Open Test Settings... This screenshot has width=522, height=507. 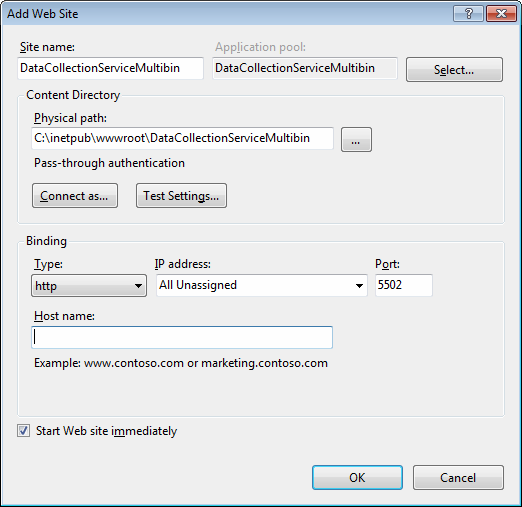pyautogui.click(x=181, y=196)
